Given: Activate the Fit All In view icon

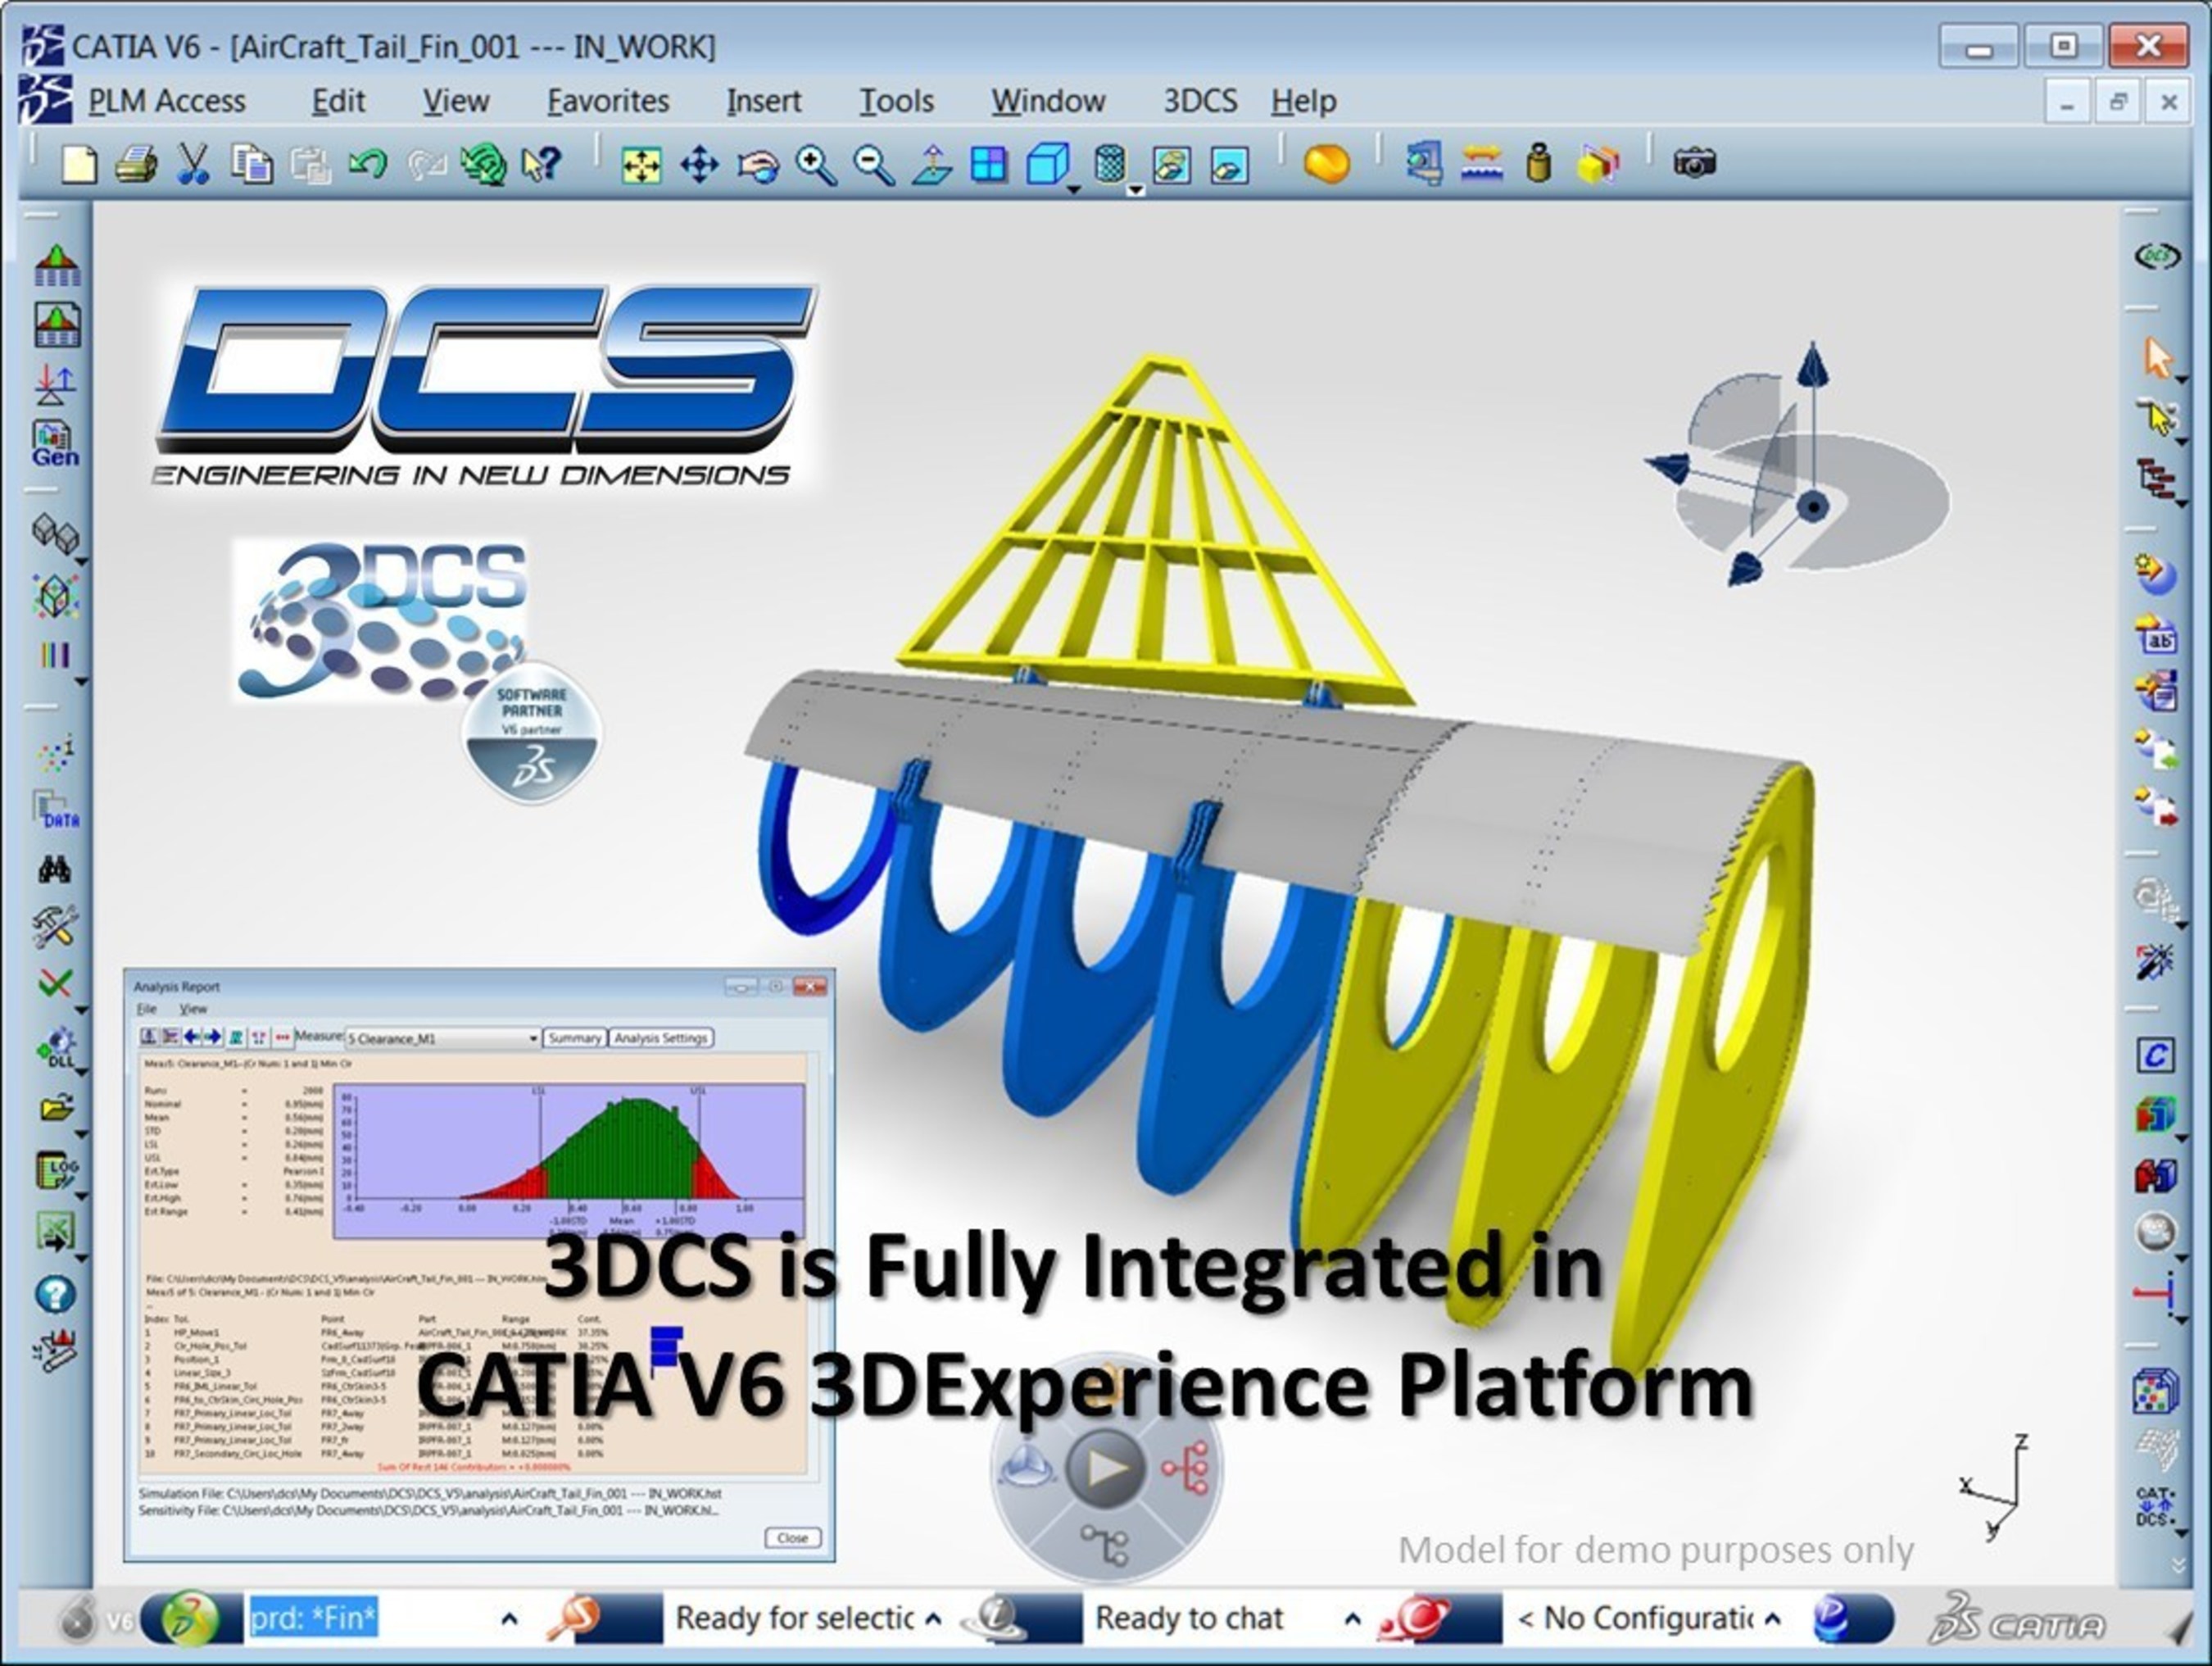Looking at the screenshot, I should click(641, 165).
